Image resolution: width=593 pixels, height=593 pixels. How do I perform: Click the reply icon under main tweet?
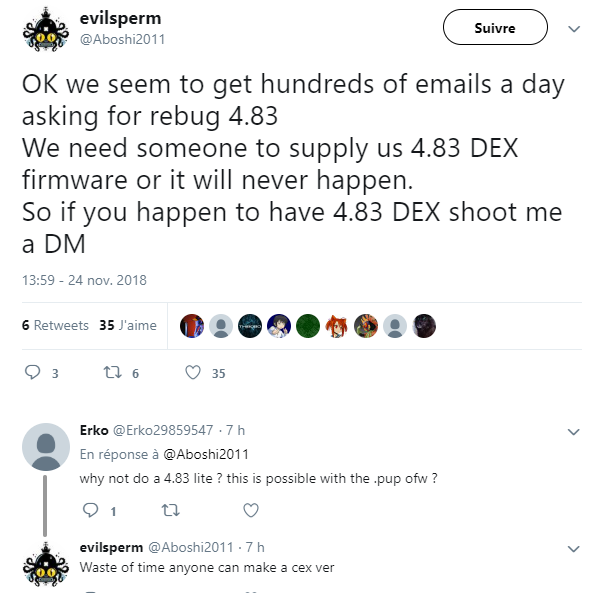pos(33,372)
